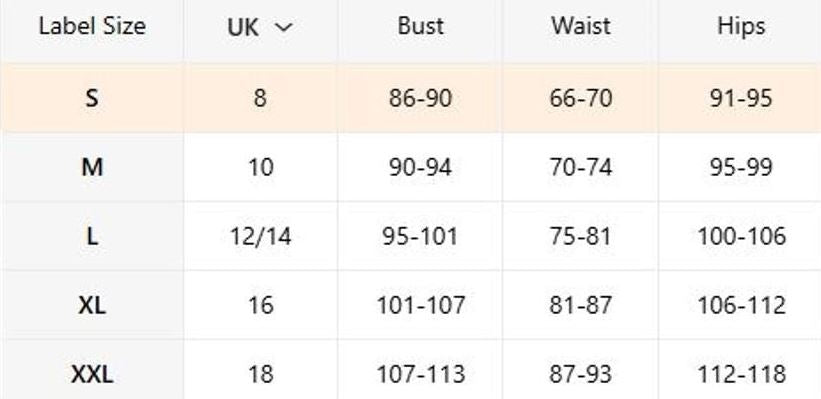Click the UK size 8 cell

click(260, 98)
